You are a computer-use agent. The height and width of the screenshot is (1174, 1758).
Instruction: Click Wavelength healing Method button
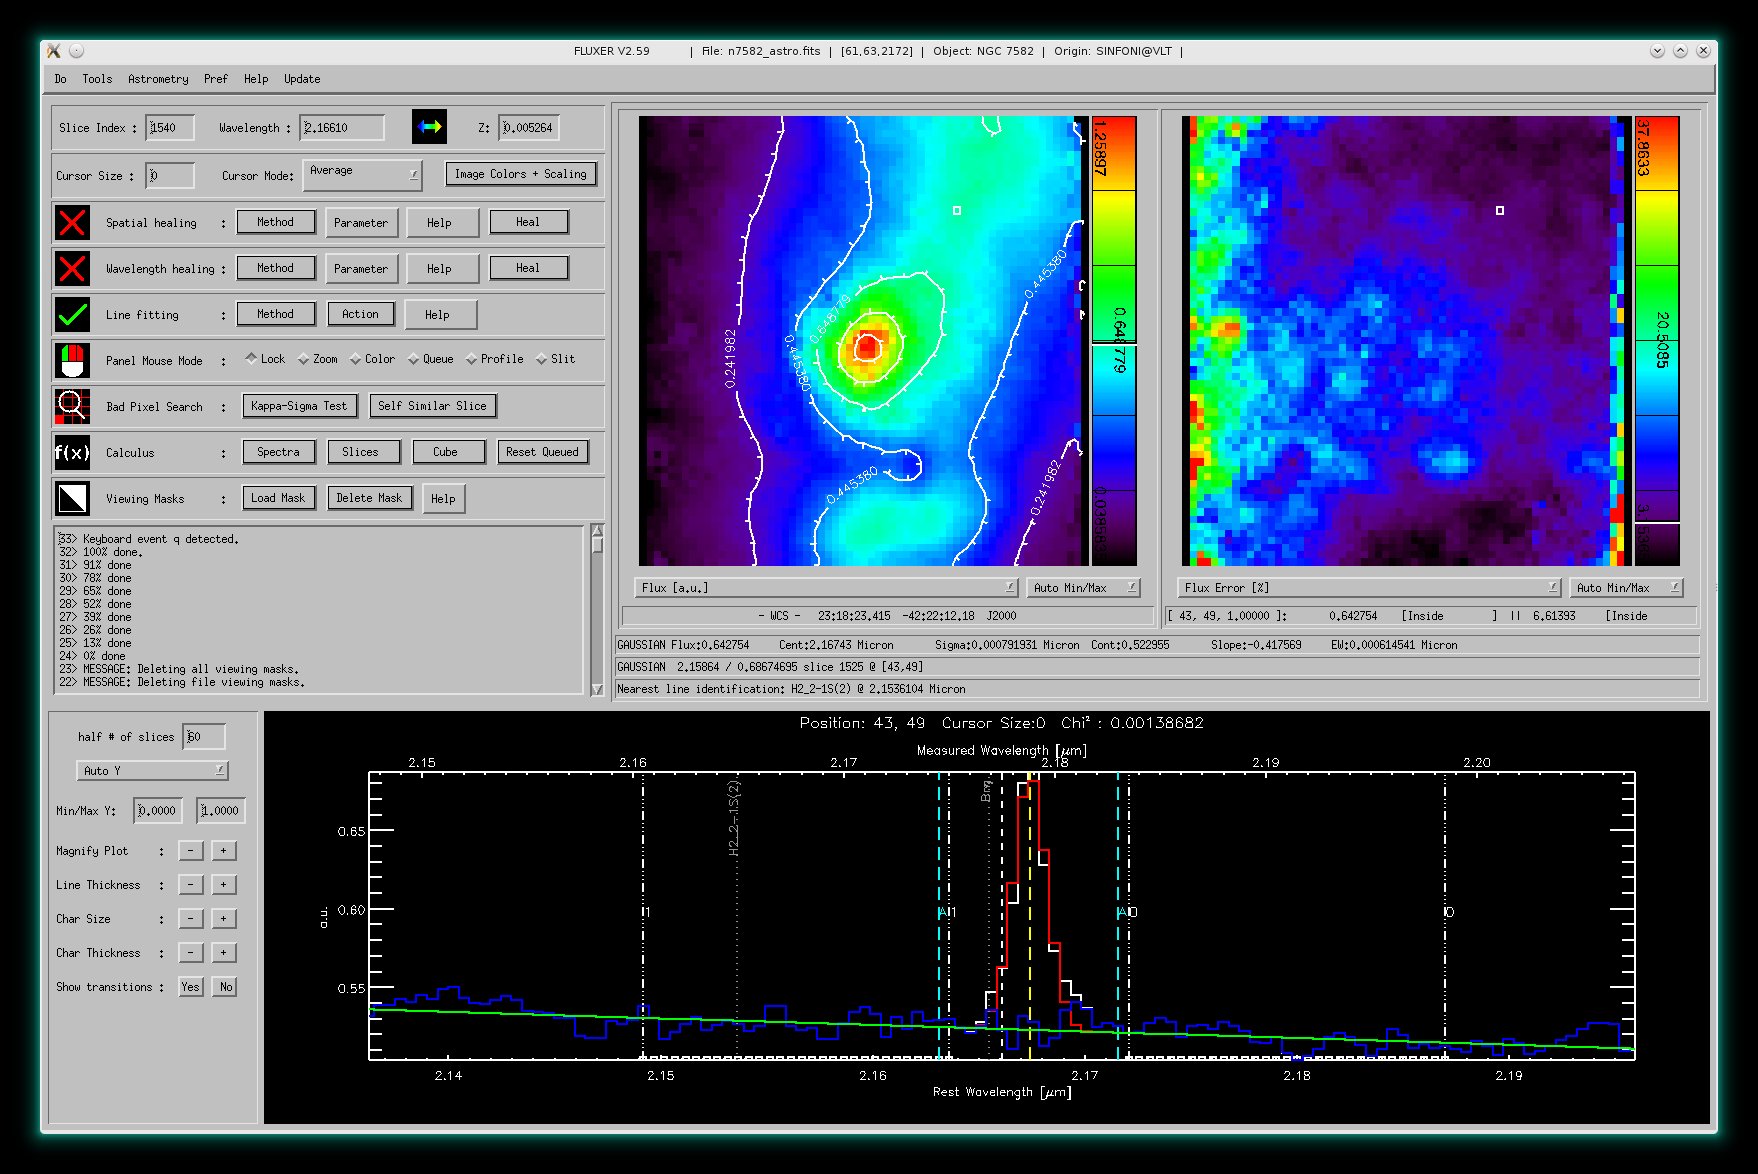[276, 268]
